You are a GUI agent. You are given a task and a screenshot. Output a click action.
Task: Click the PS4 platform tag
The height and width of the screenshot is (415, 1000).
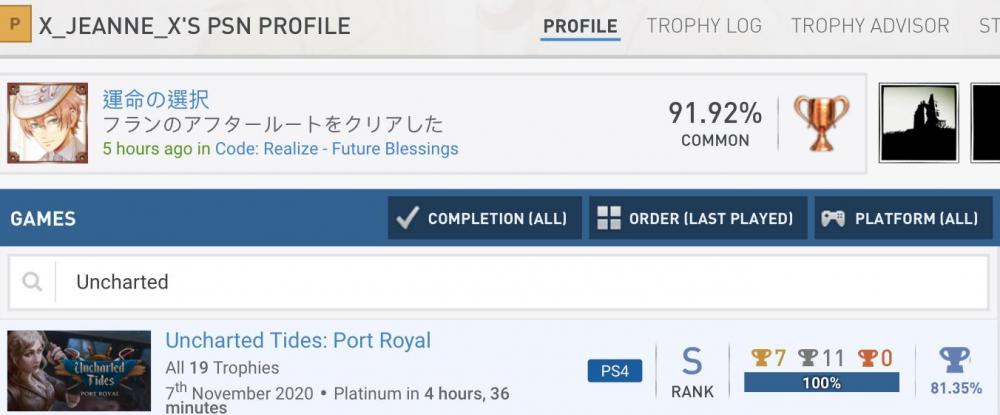[614, 371]
